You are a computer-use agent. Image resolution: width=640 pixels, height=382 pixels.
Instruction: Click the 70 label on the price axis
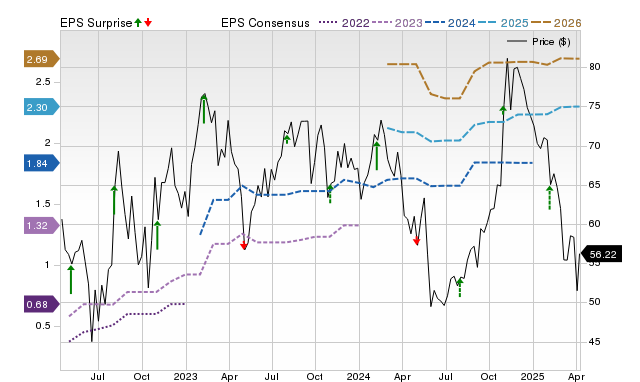click(x=595, y=146)
